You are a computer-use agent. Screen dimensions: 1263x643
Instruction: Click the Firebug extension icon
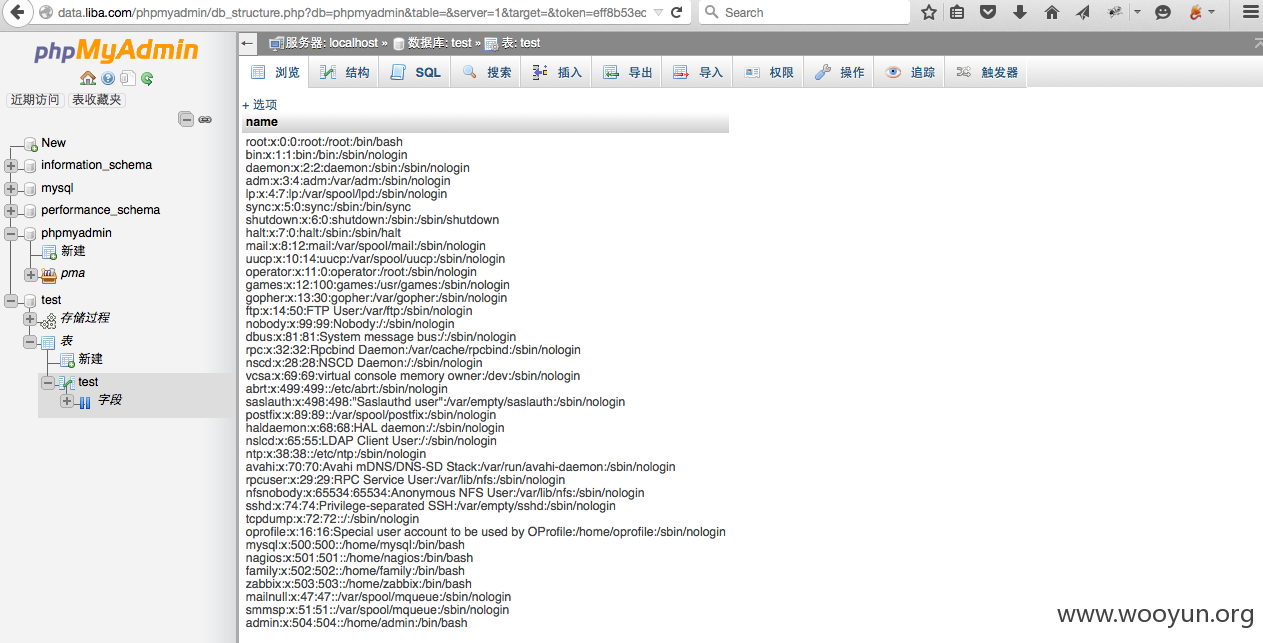click(1195, 13)
